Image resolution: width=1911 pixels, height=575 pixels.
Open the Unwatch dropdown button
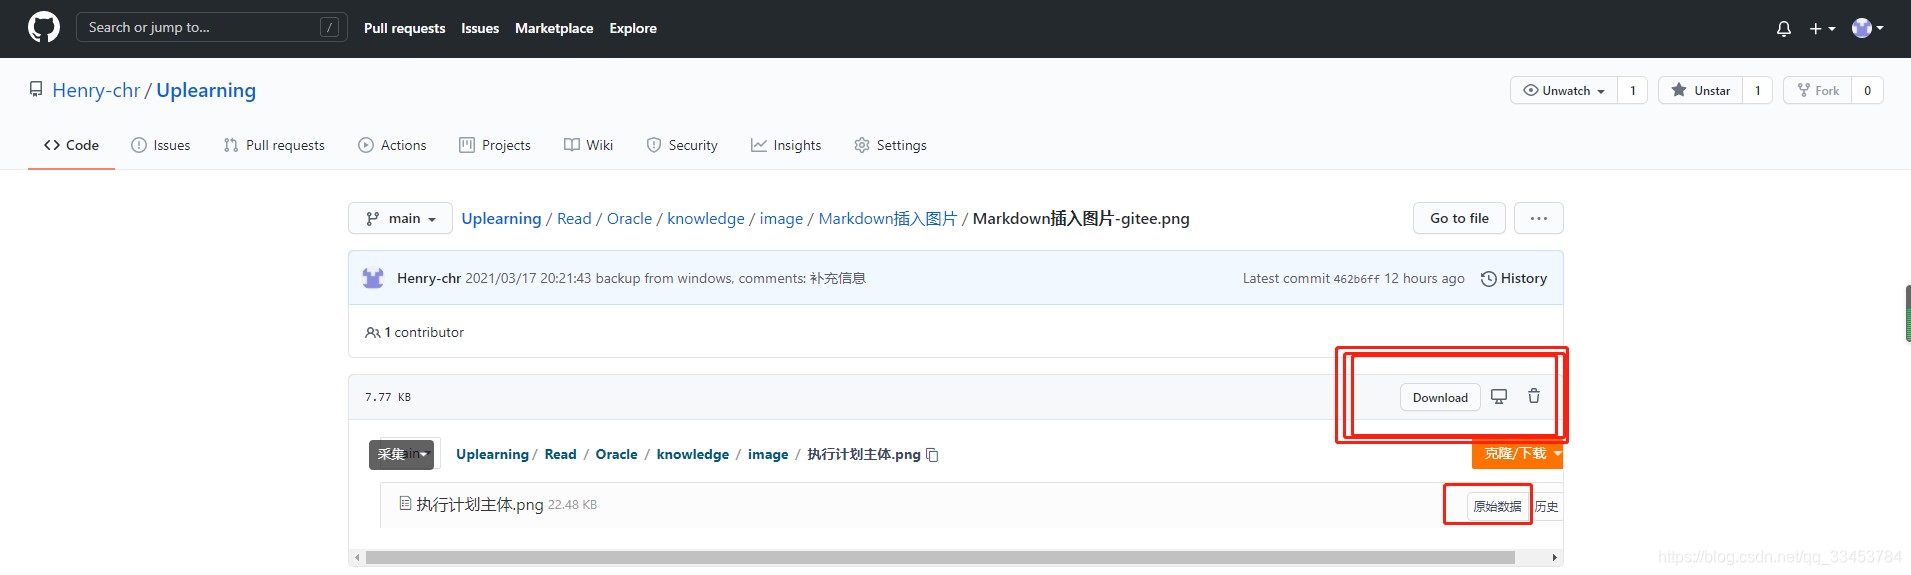click(x=1564, y=90)
